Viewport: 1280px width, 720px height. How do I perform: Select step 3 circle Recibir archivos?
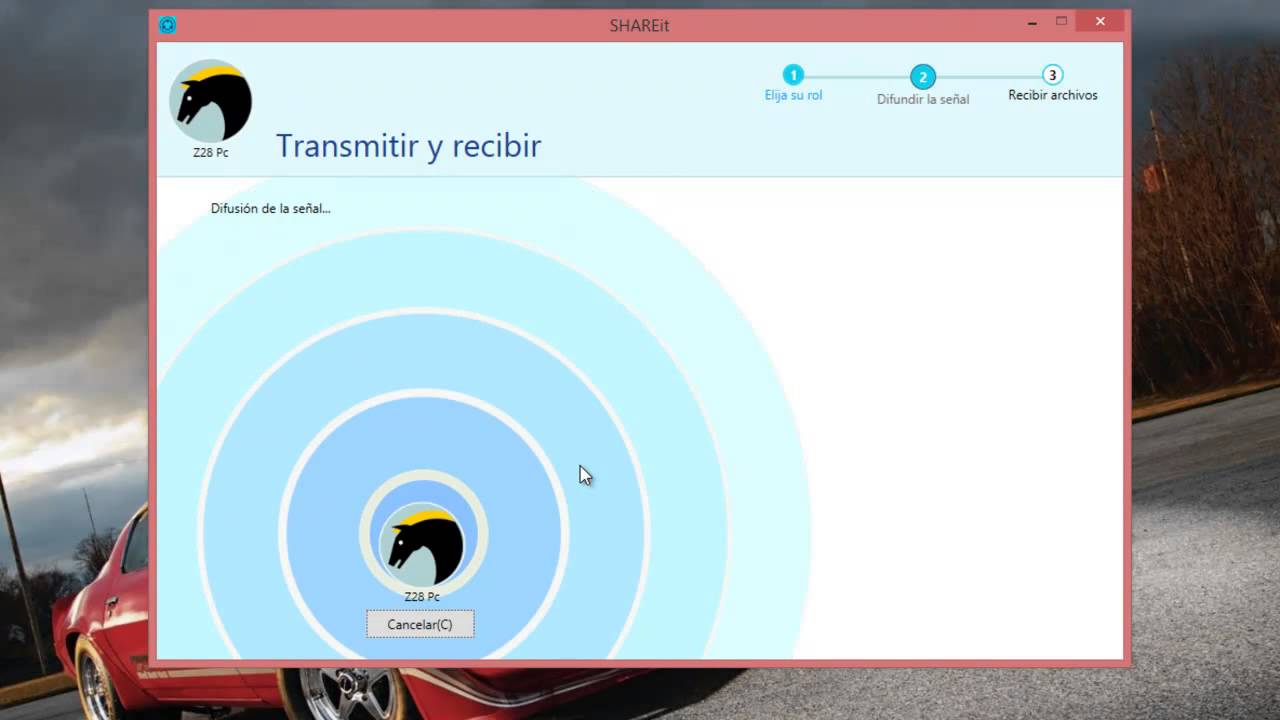point(1052,75)
